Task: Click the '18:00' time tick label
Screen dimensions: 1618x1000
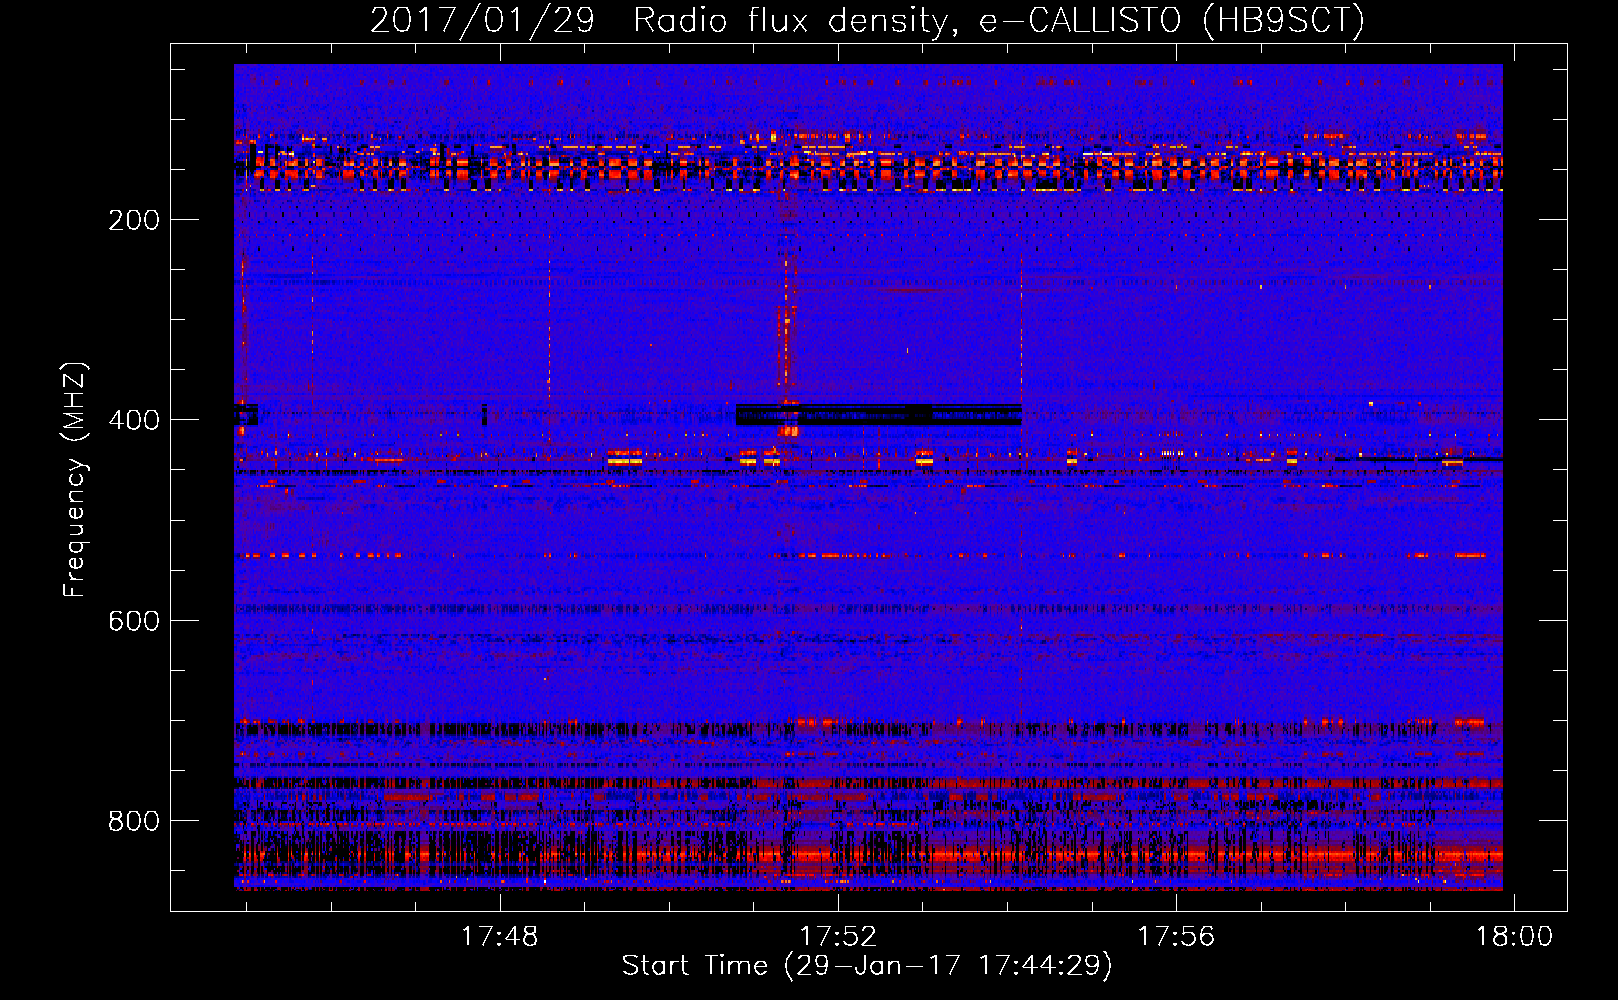Action: pyautogui.click(x=1515, y=936)
